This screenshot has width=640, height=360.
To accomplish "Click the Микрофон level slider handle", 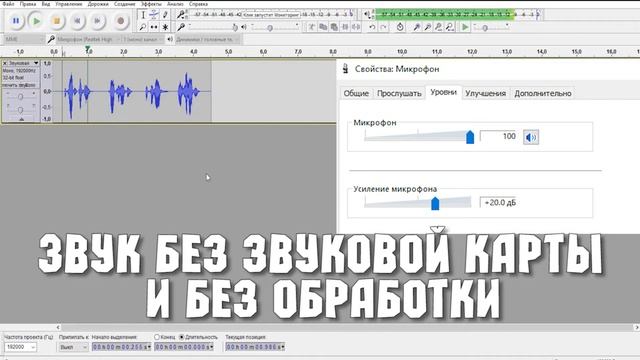I will click(470, 137).
